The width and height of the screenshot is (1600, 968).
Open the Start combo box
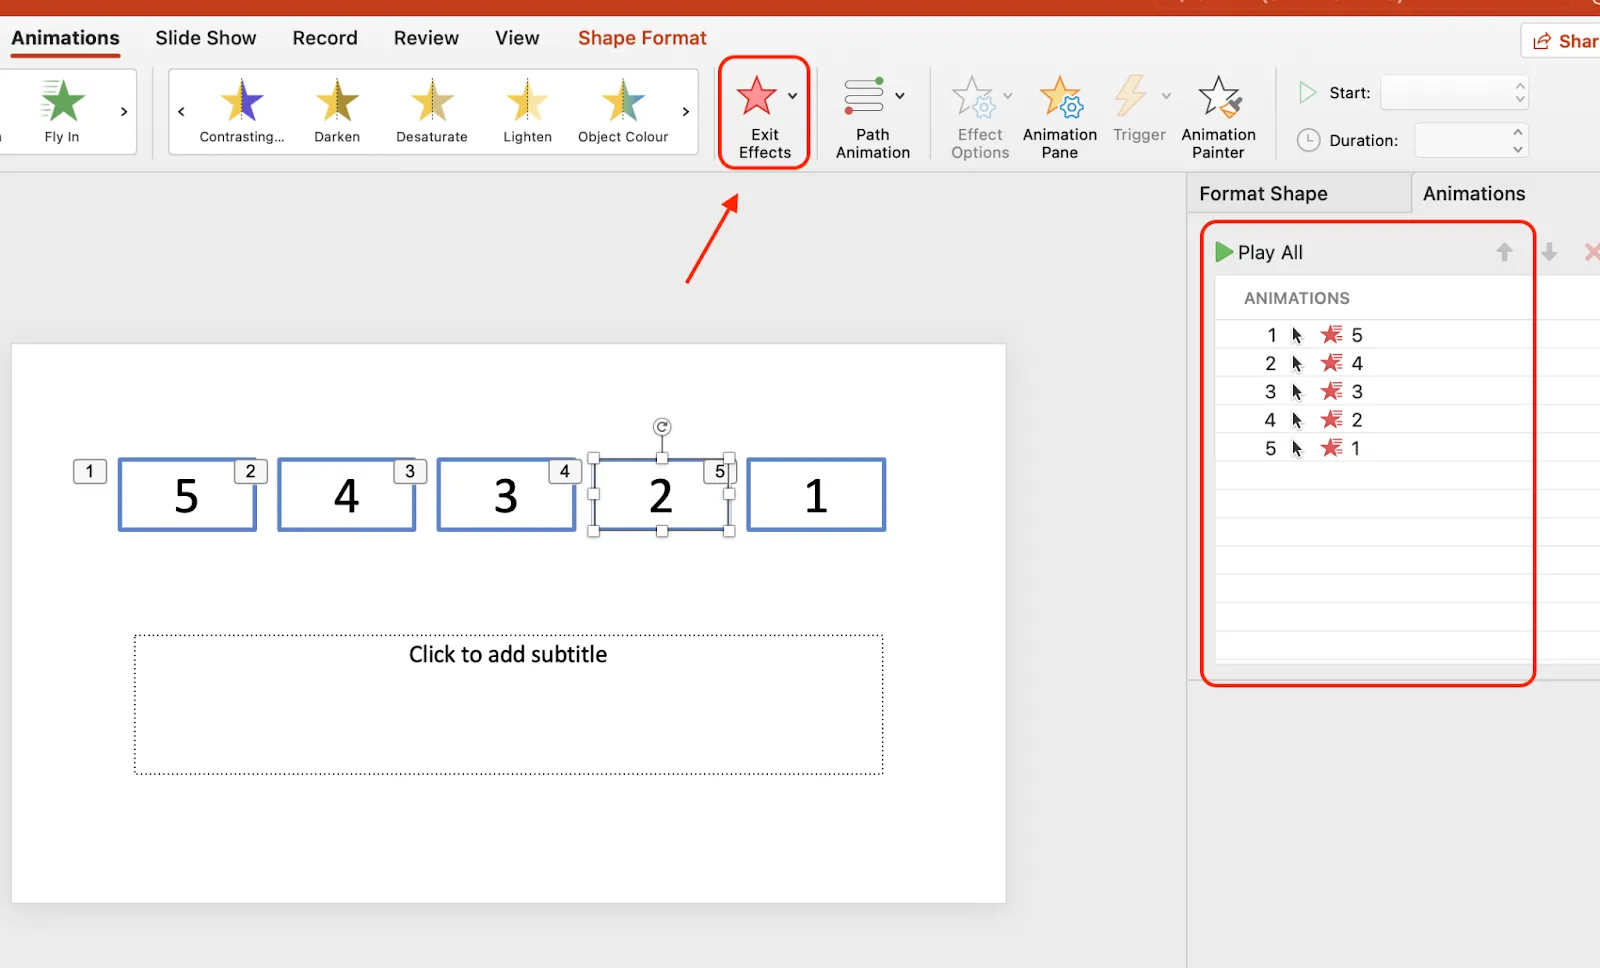coord(1455,93)
